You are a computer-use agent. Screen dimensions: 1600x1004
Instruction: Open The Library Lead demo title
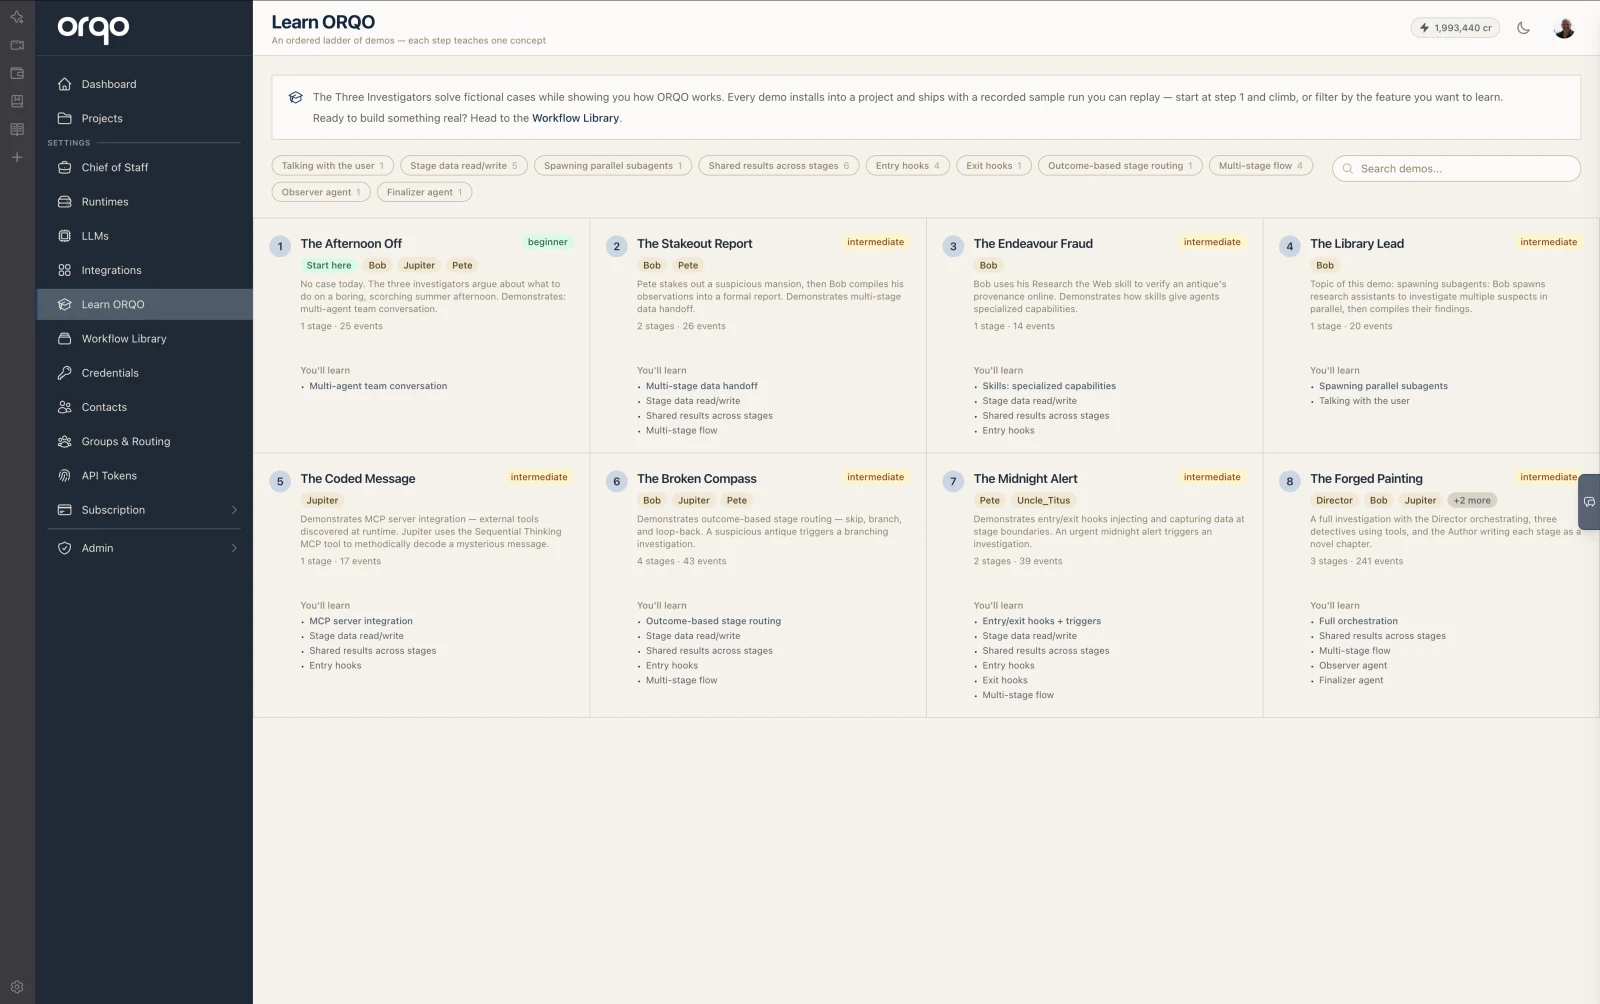1357,243
